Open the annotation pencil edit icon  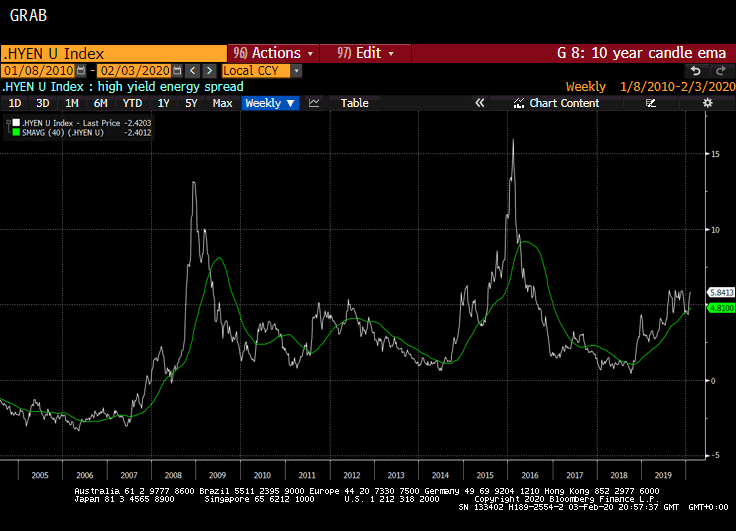(x=650, y=103)
